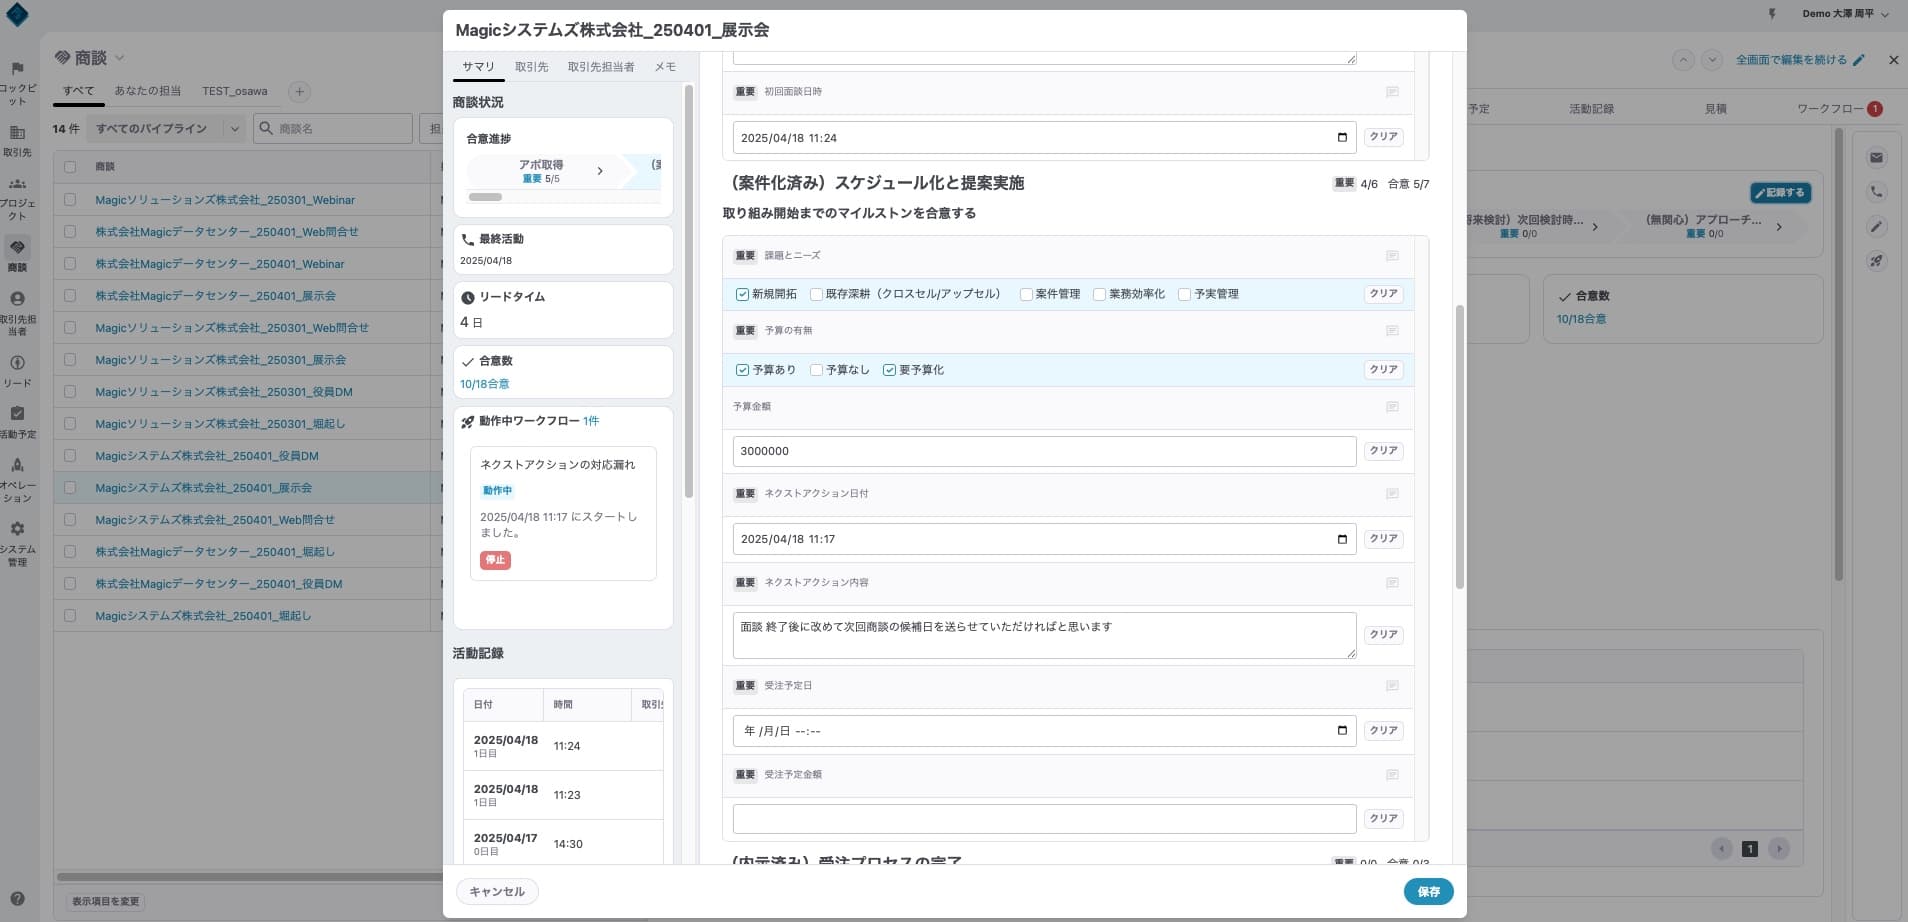
Task: Click the mail icon in right toolbar
Action: (1876, 157)
